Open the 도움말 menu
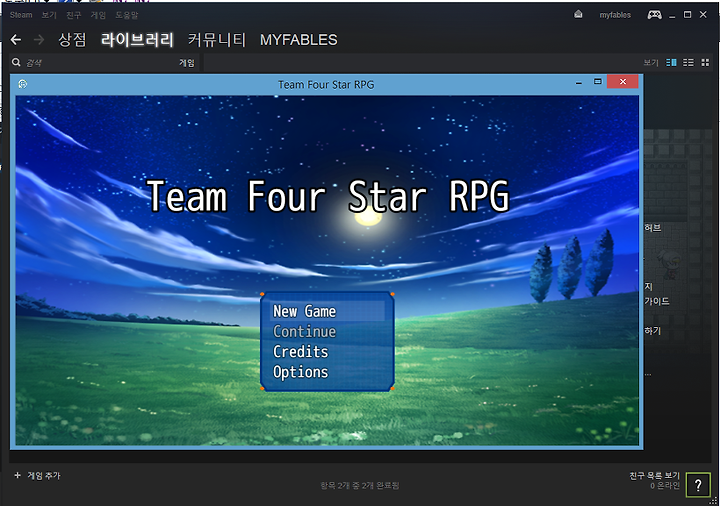Image resolution: width=720 pixels, height=506 pixels. point(126,15)
